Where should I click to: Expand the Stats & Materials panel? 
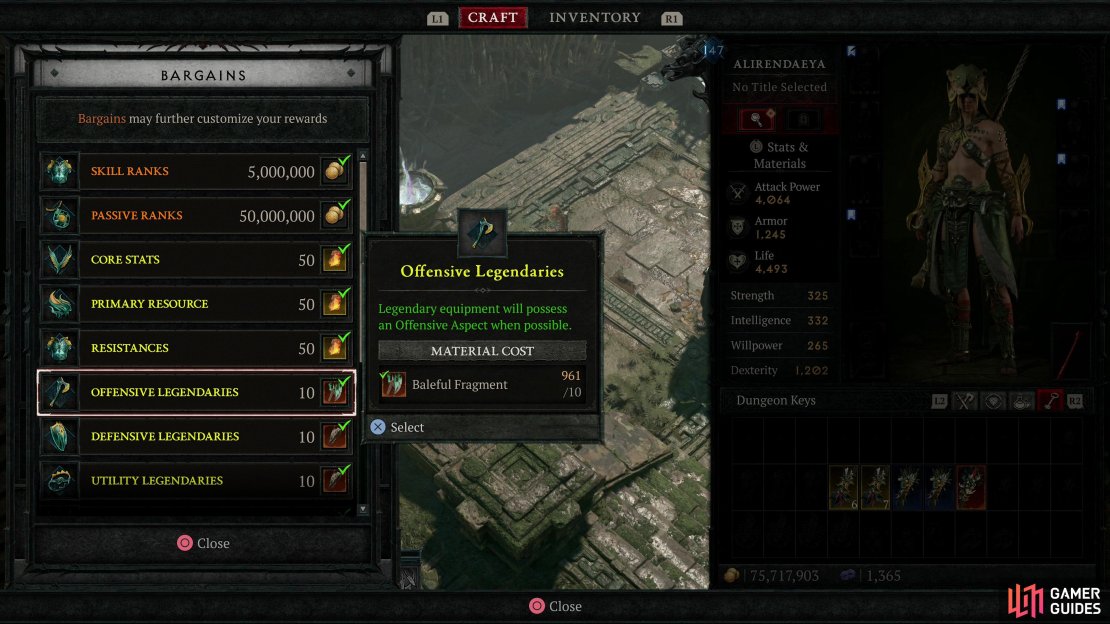779,155
